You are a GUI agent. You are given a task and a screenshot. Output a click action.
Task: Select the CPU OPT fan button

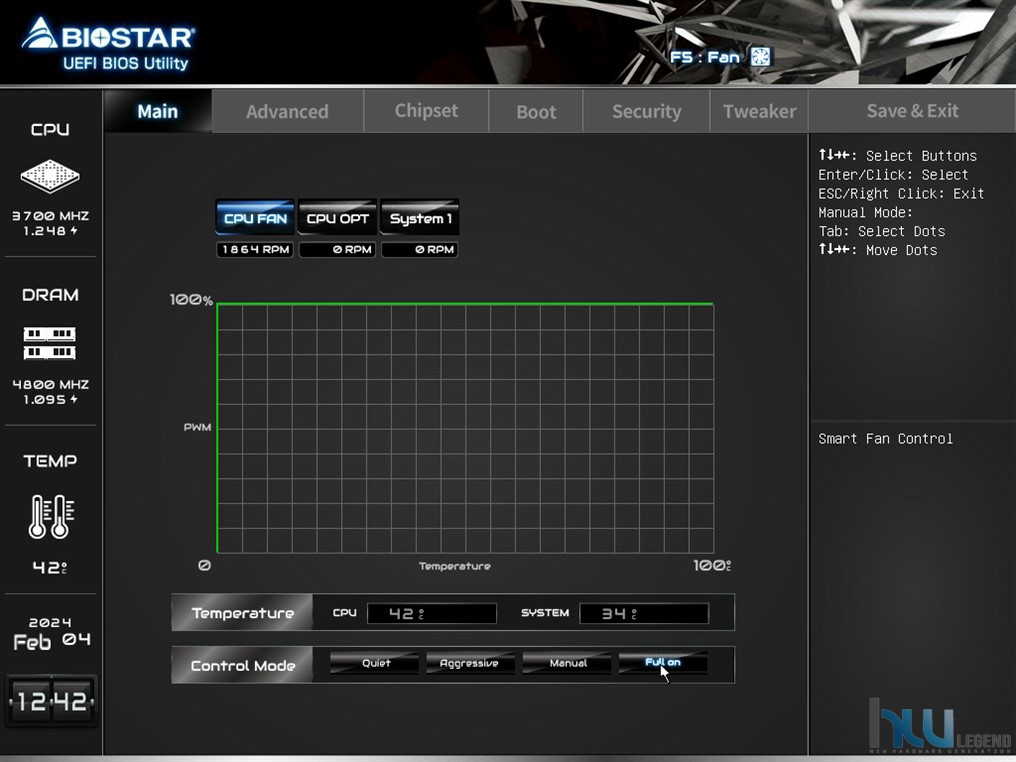click(338, 218)
